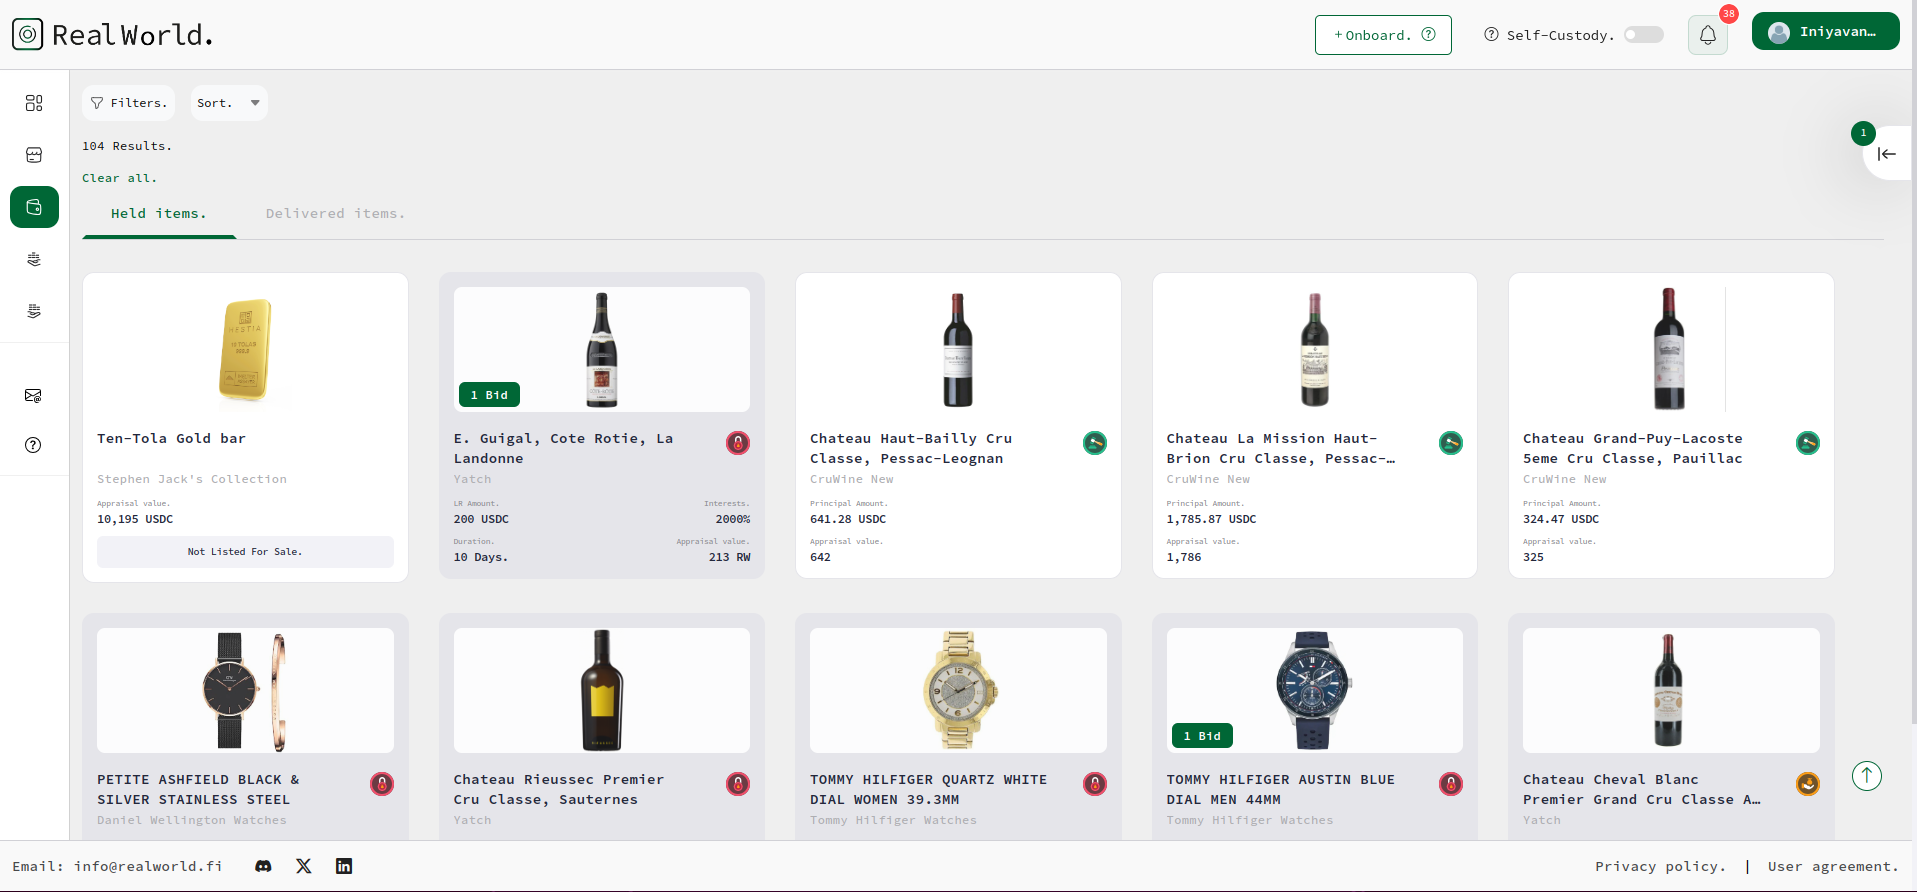
Task: Open the mail icon in sidebar
Action: pyautogui.click(x=34, y=396)
